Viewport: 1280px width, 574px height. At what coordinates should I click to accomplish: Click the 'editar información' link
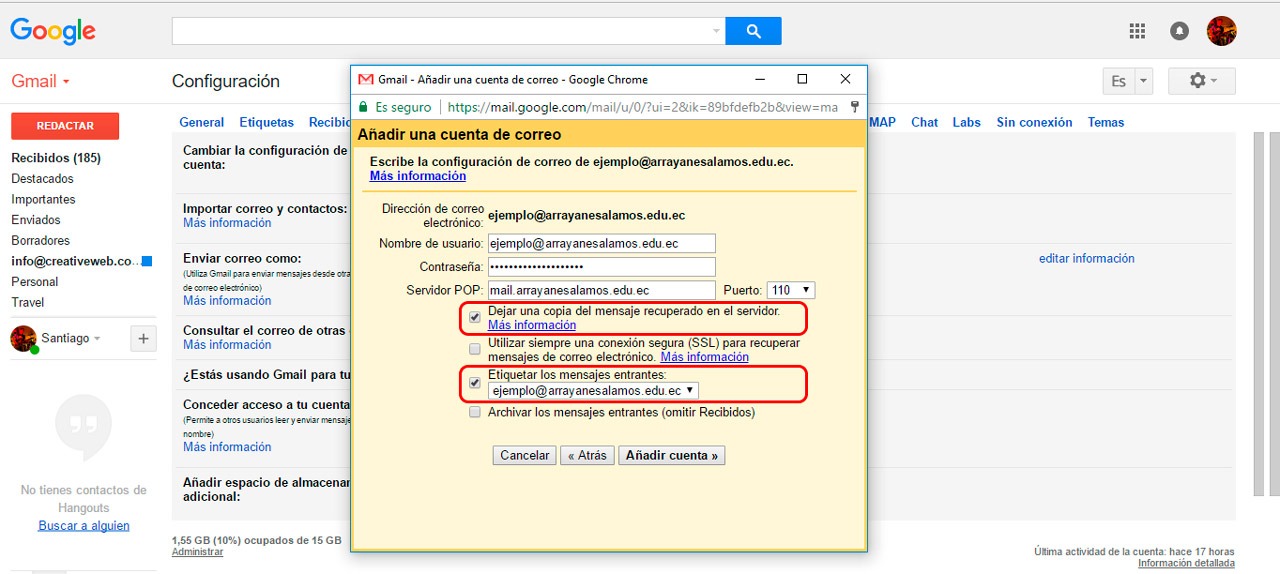pyautogui.click(x=1087, y=258)
